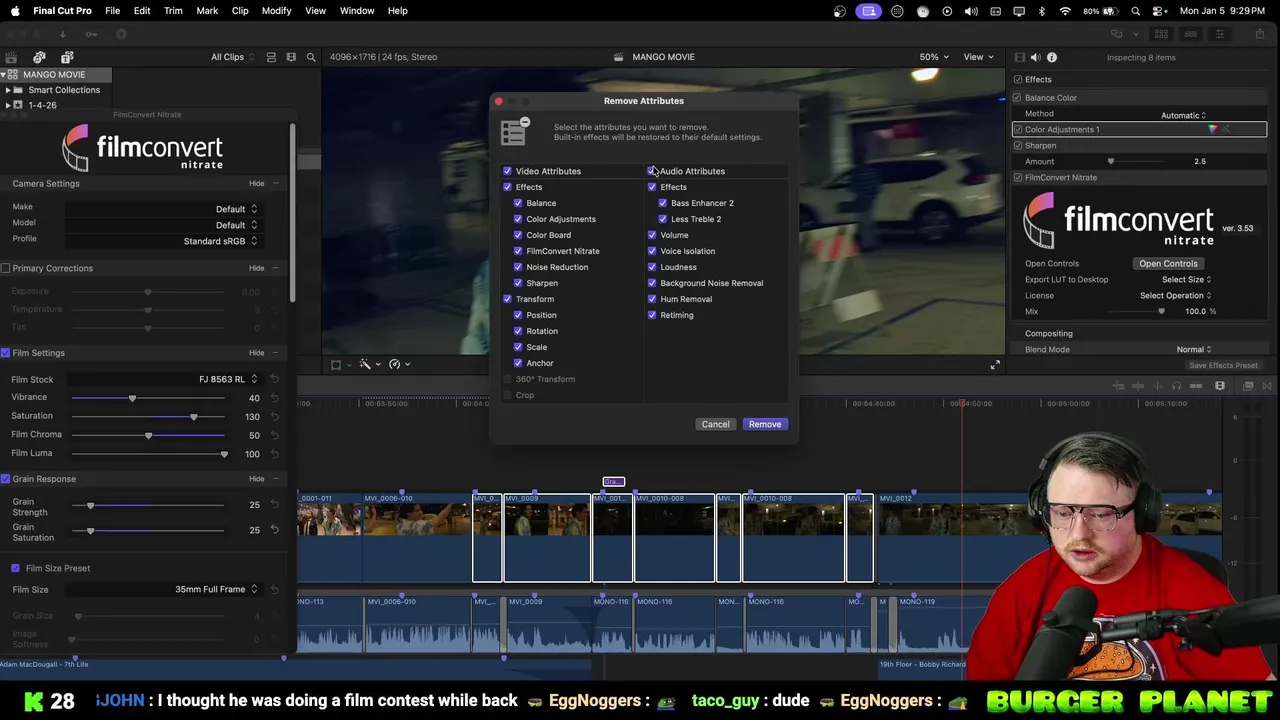
Task: Toggle the timeline panel toolbar icon
Action: 1190,34
